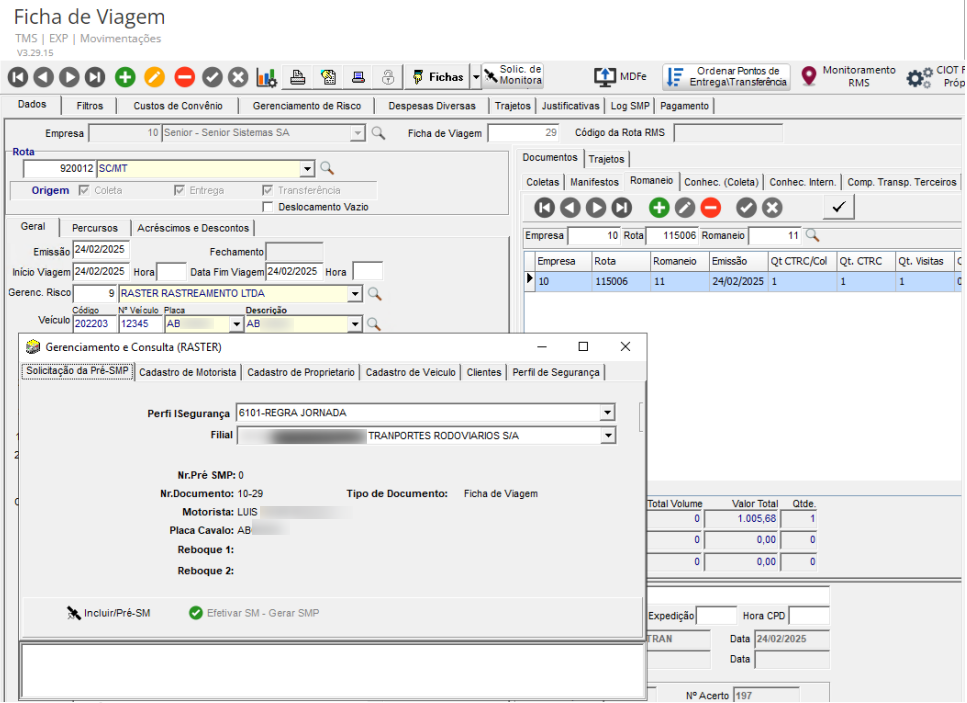The width and height of the screenshot is (967, 703).
Task: Click Nº Acerto field showing 197
Action: 766,695
